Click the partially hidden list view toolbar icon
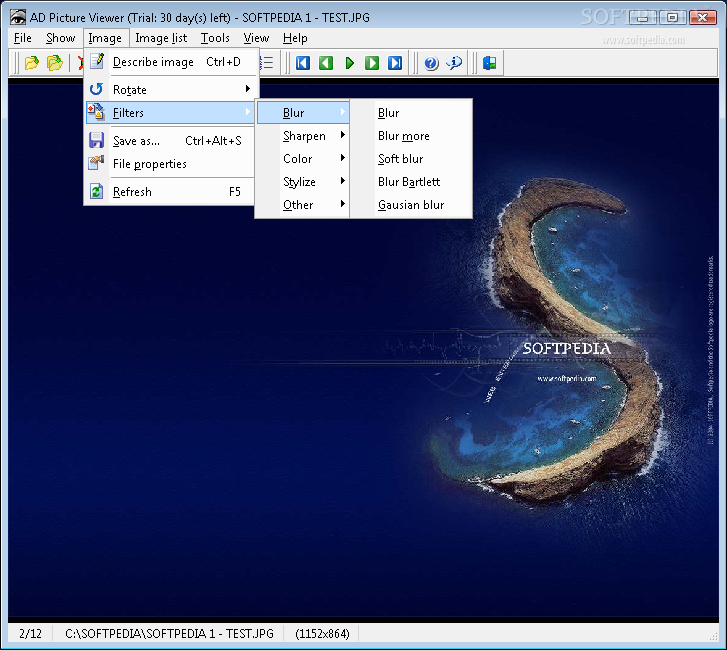 (268, 63)
